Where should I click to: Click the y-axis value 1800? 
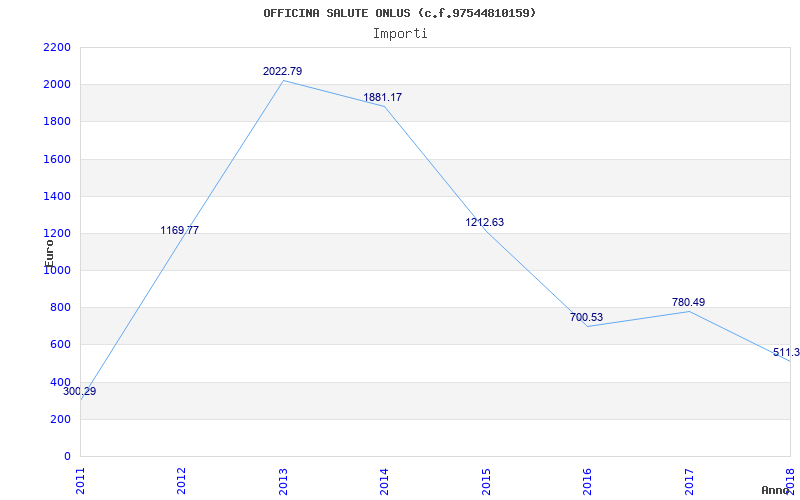57,122
